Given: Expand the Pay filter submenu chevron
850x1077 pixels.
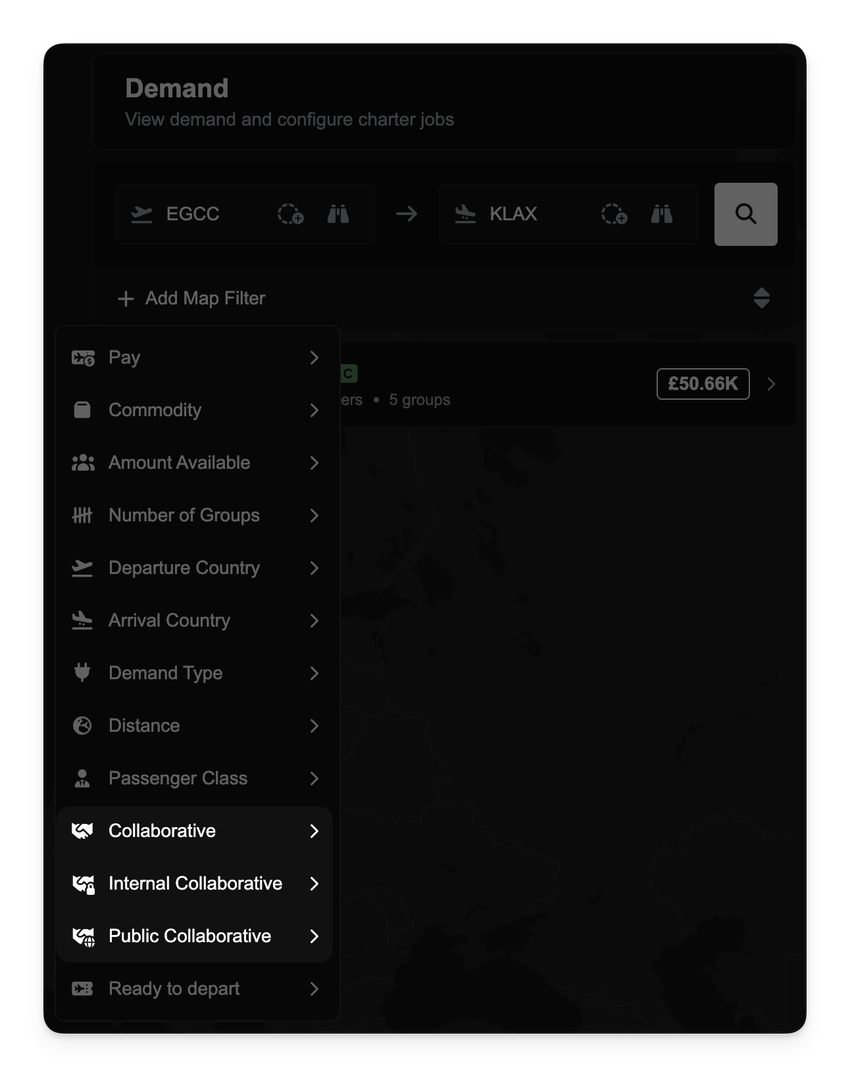Looking at the screenshot, I should click(314, 358).
